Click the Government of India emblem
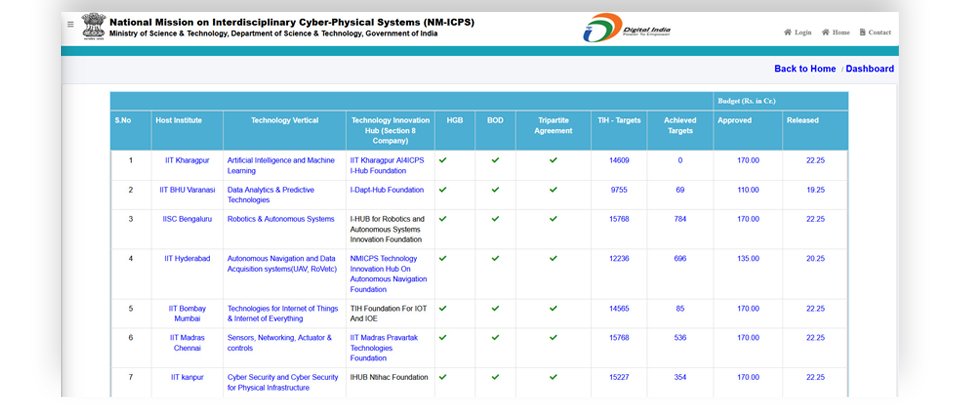 point(93,26)
